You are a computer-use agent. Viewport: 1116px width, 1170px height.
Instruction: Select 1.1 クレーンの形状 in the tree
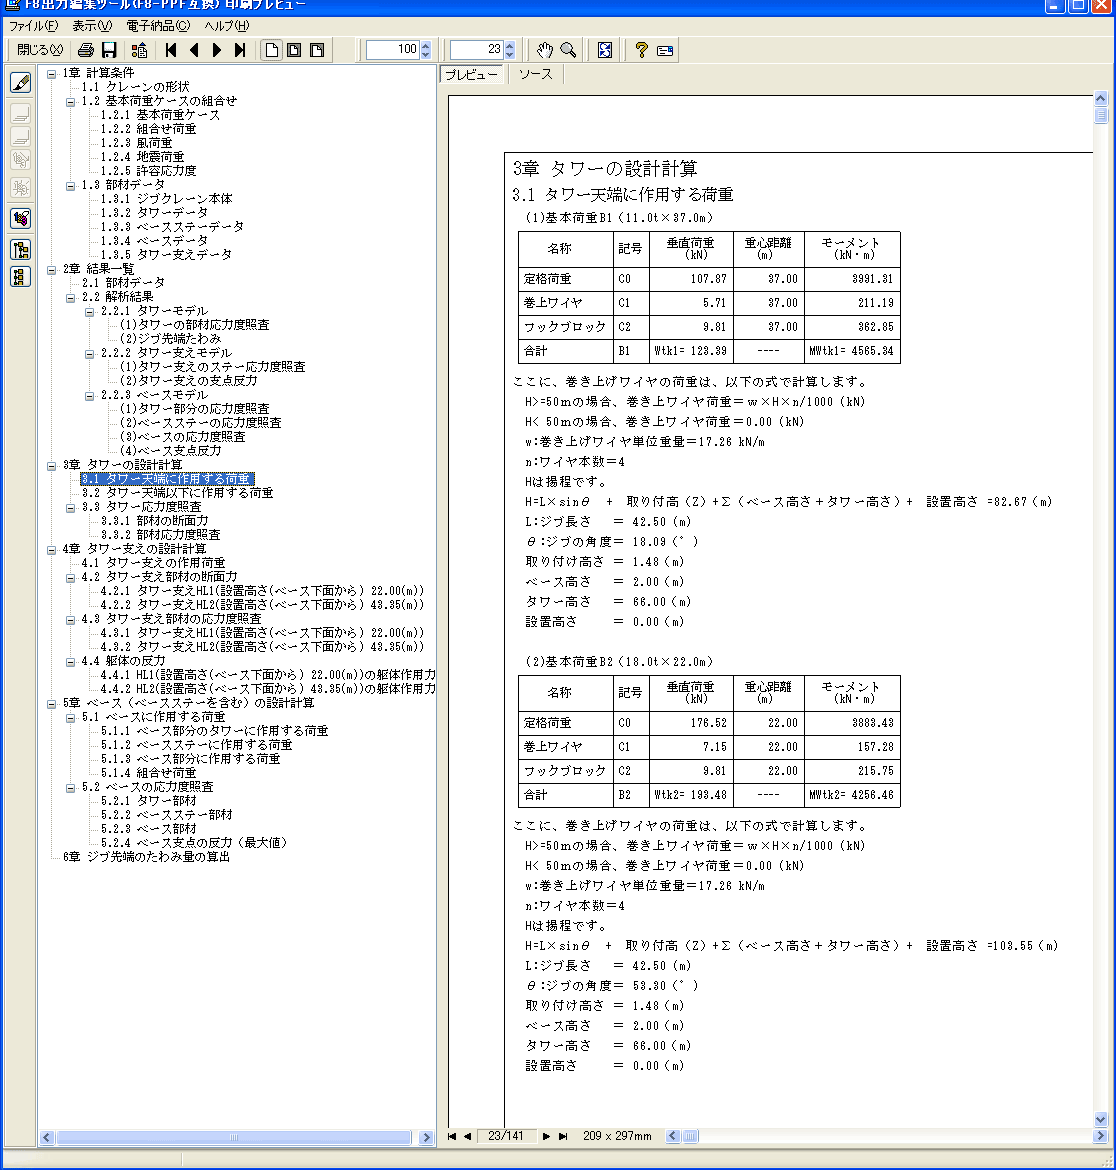[135, 87]
